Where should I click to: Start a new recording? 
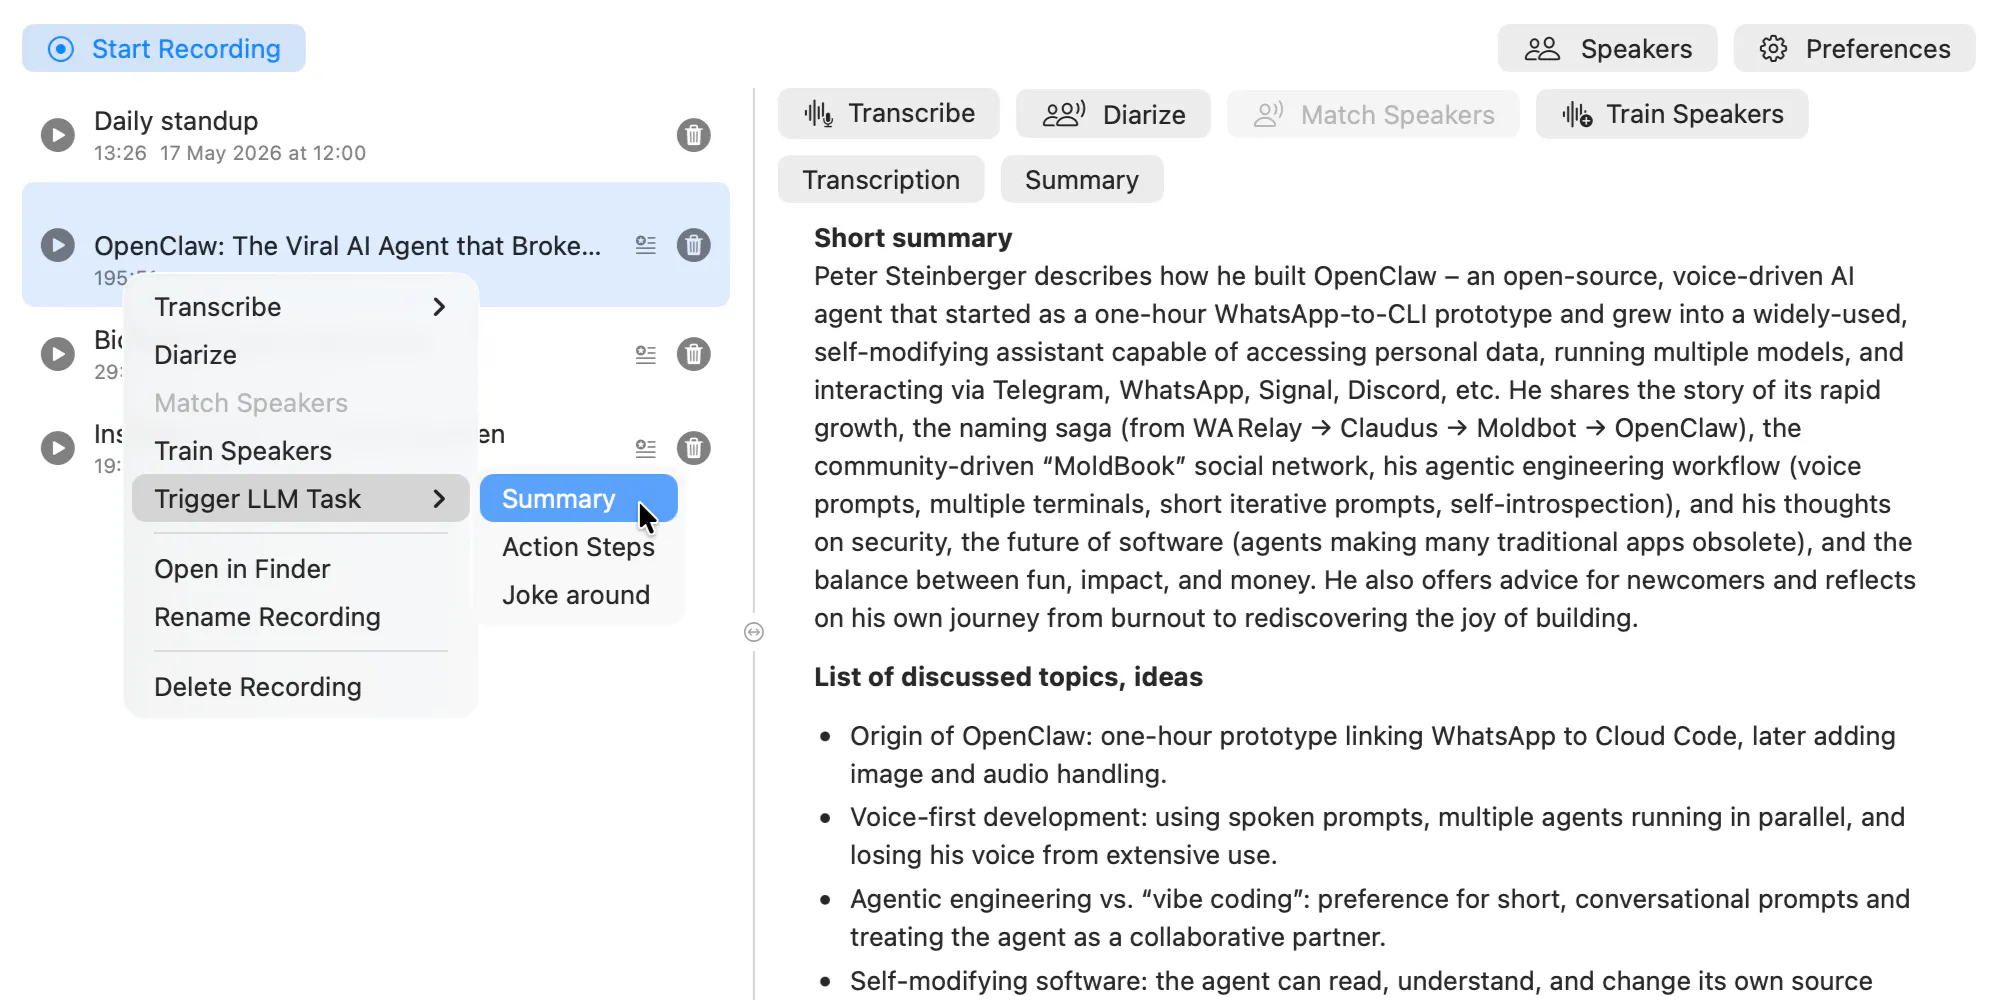[x=164, y=48]
